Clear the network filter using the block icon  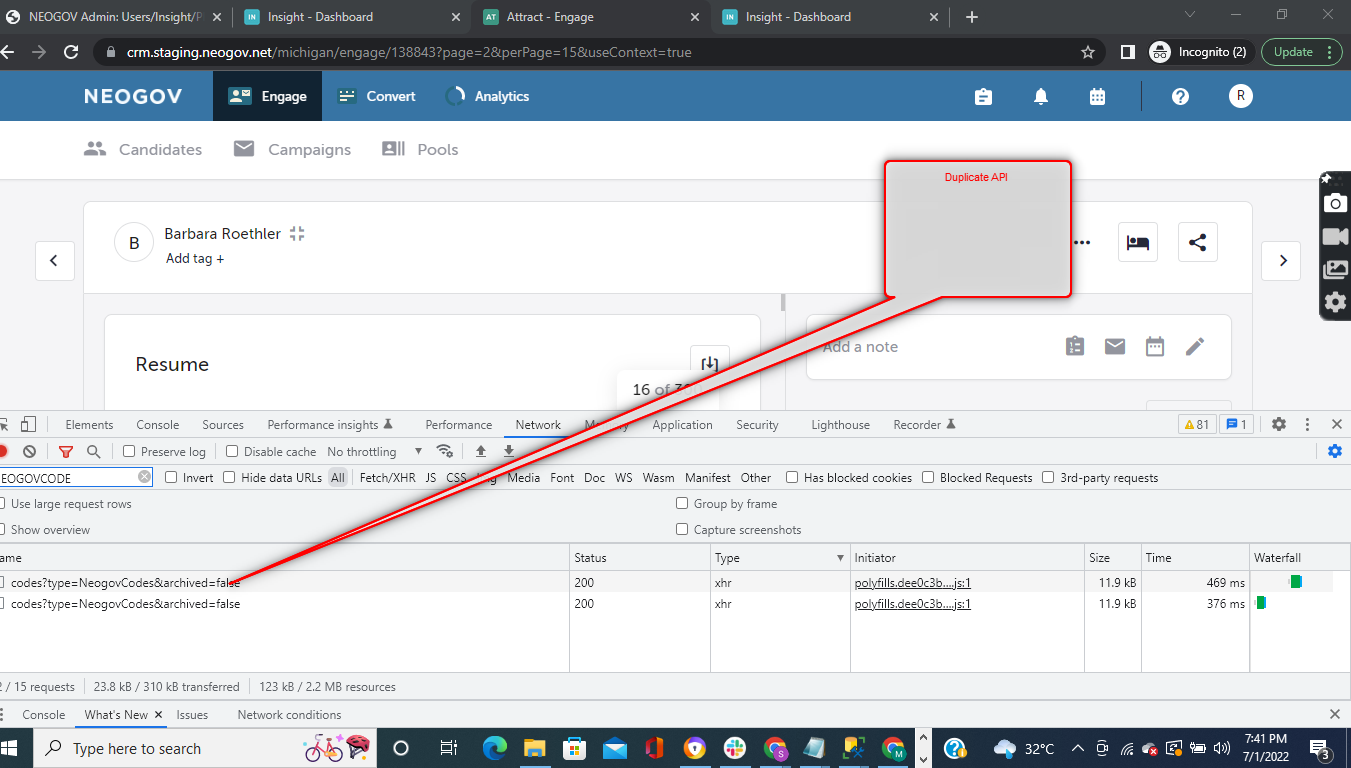coord(29,451)
